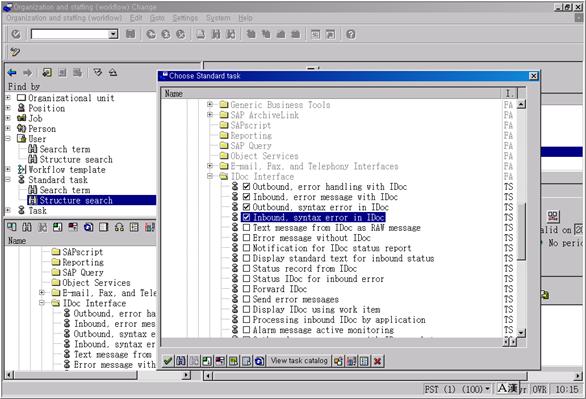Uncheck Inbound, error message with IDoc
The image size is (586, 399).
(x=246, y=197)
